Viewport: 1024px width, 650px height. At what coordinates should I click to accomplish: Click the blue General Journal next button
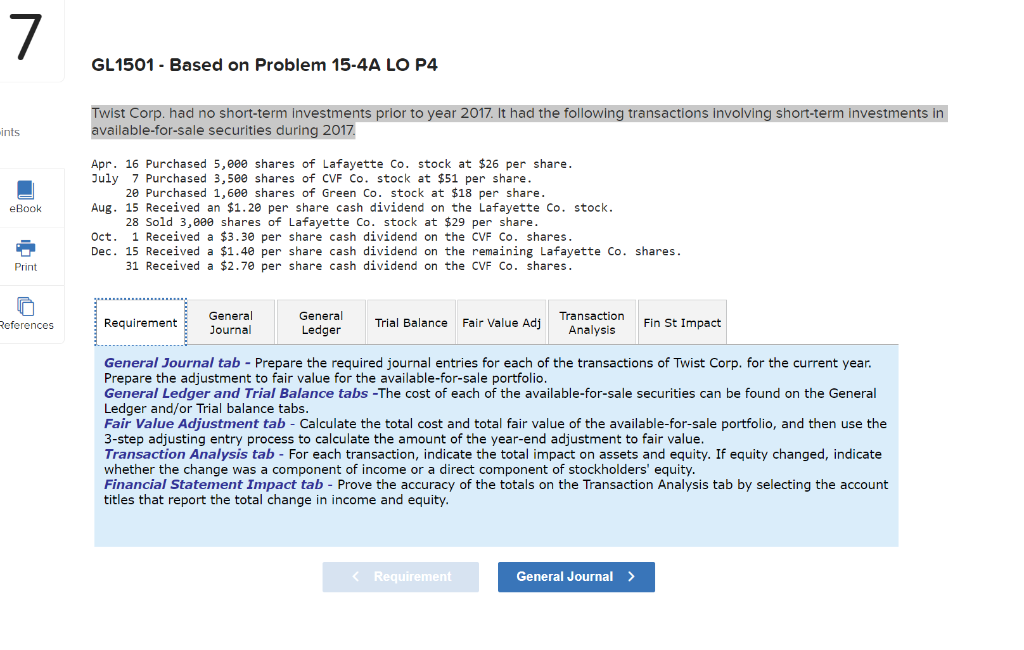(576, 577)
